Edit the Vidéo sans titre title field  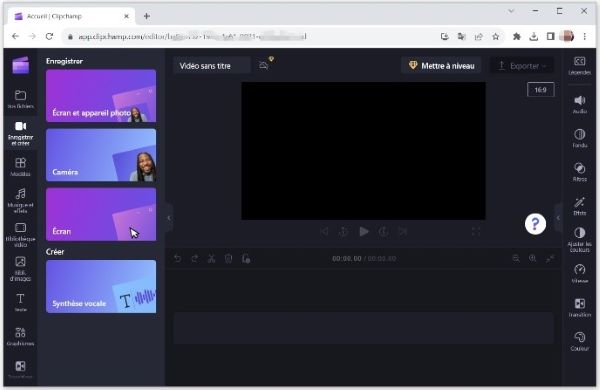pos(212,66)
